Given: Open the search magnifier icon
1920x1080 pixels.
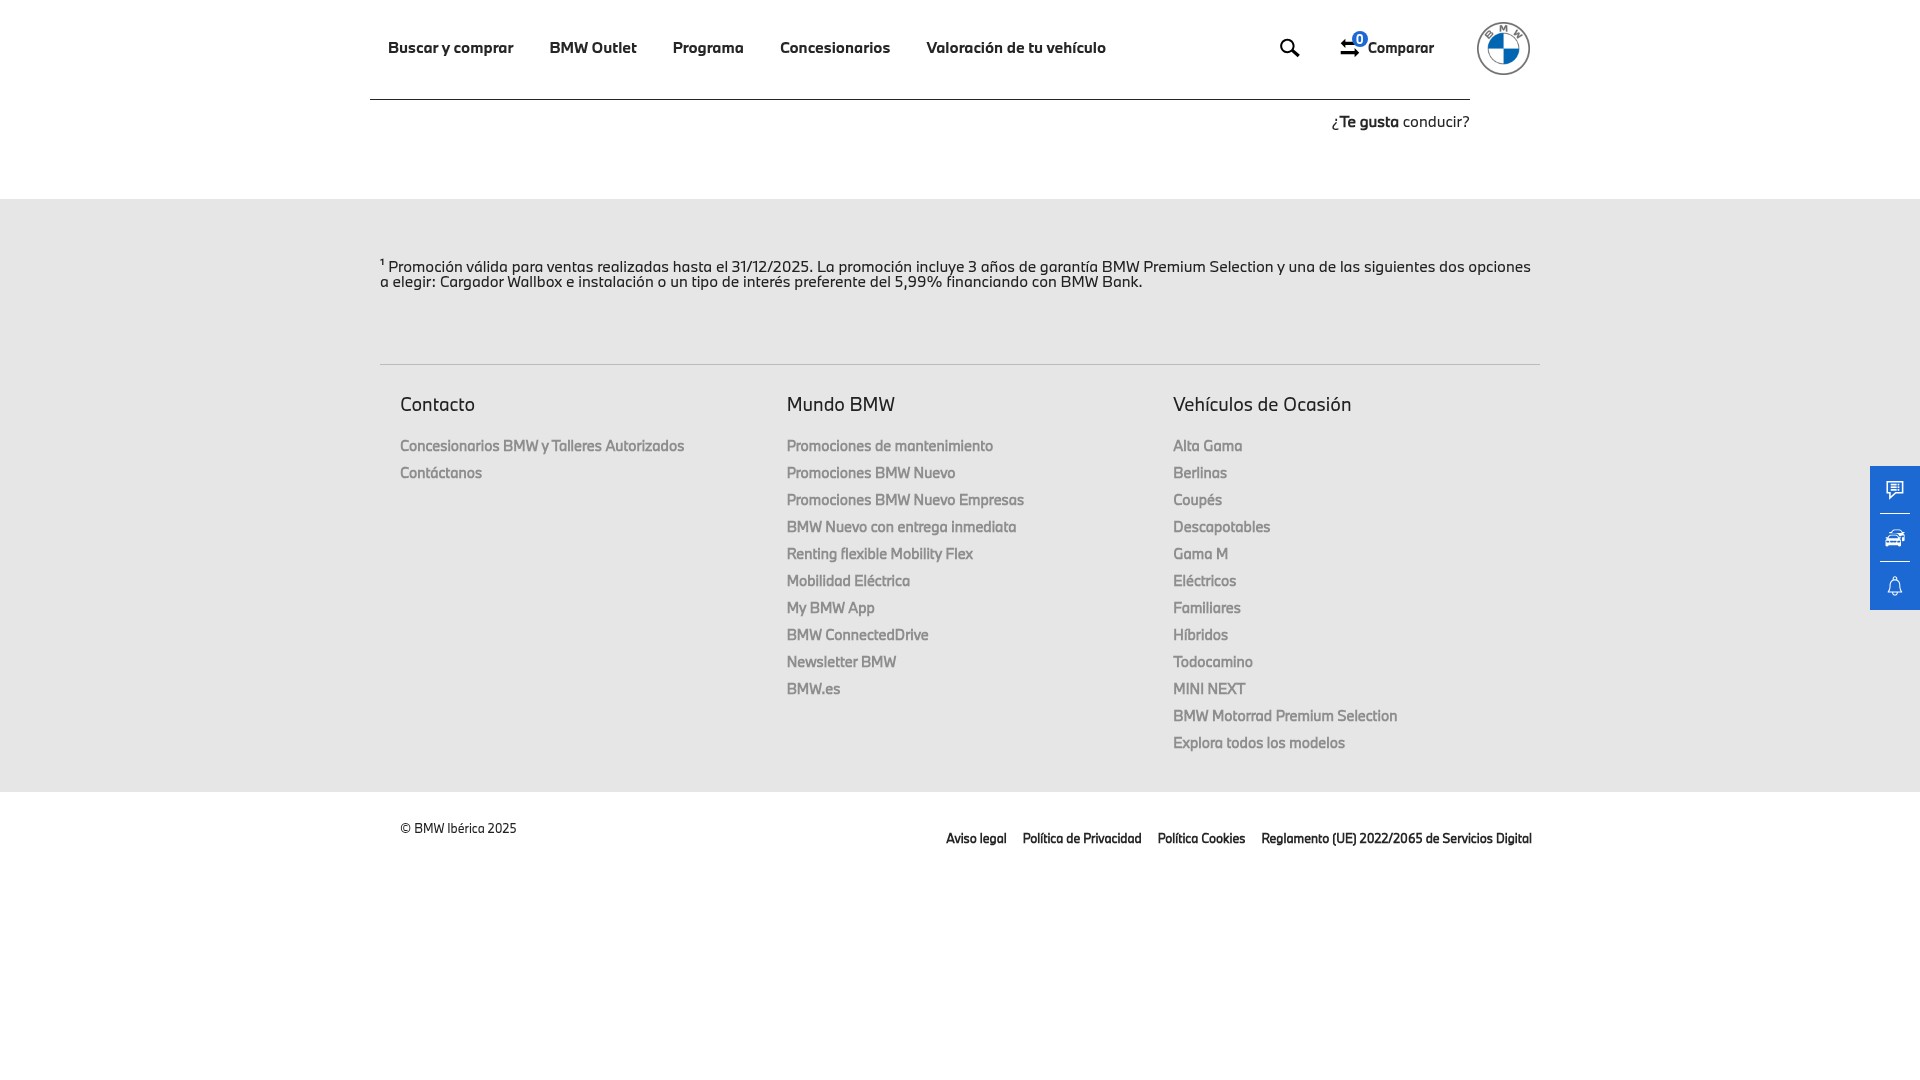Looking at the screenshot, I should [x=1289, y=48].
